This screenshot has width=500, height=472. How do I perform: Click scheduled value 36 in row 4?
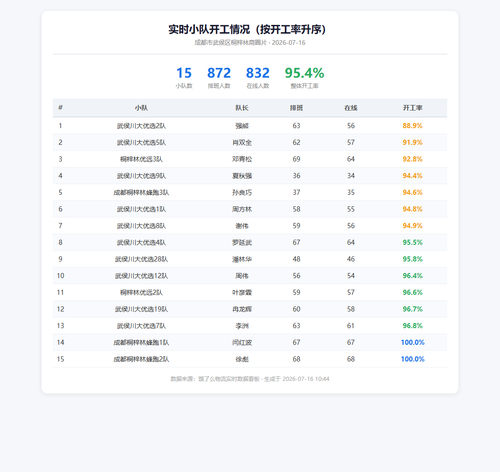pos(296,176)
